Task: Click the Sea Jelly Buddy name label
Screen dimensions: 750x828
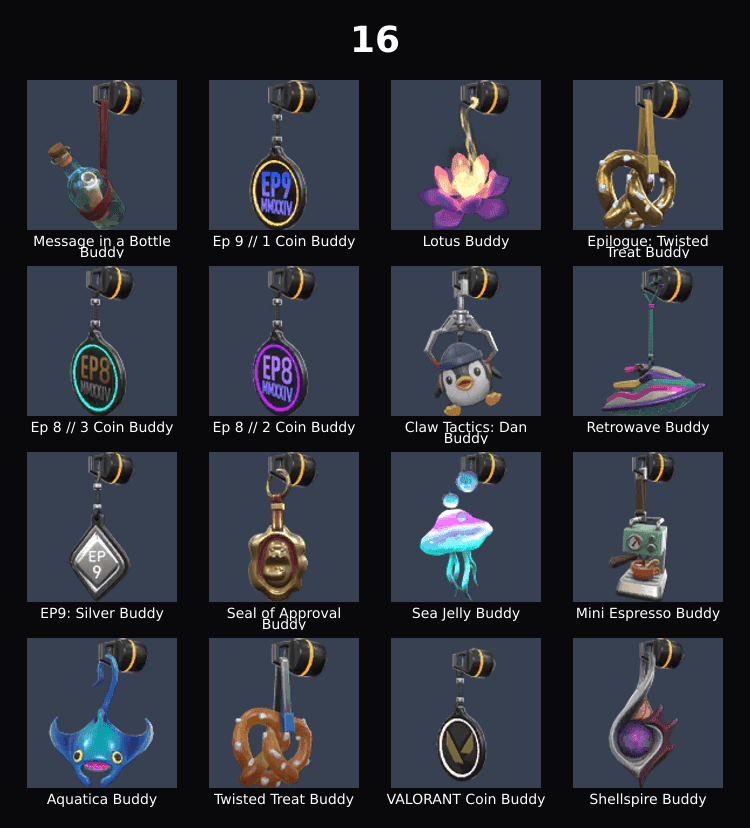Action: [466, 613]
